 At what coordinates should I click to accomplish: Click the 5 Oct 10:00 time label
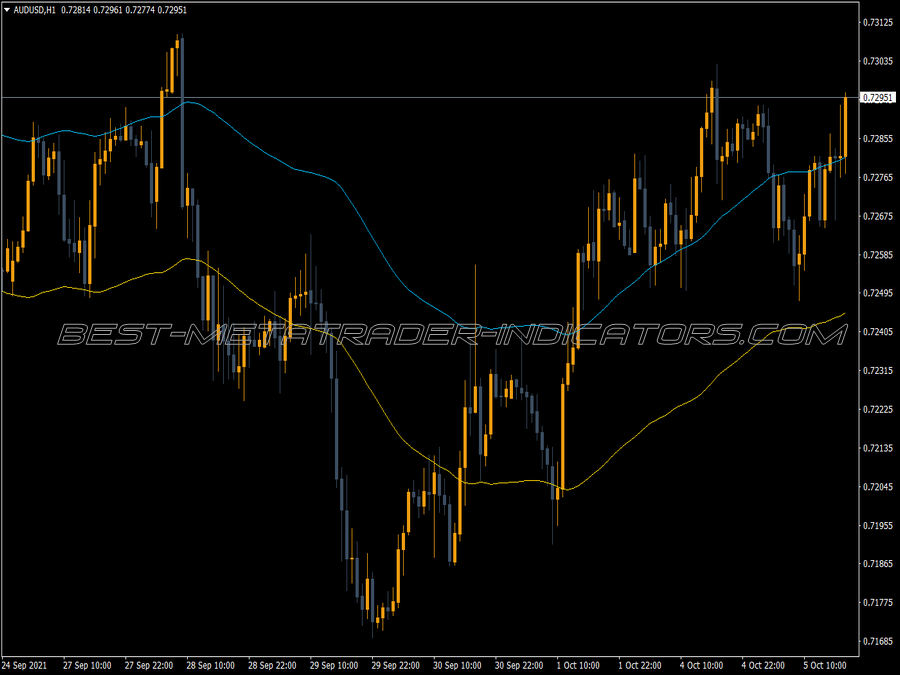(x=825, y=666)
